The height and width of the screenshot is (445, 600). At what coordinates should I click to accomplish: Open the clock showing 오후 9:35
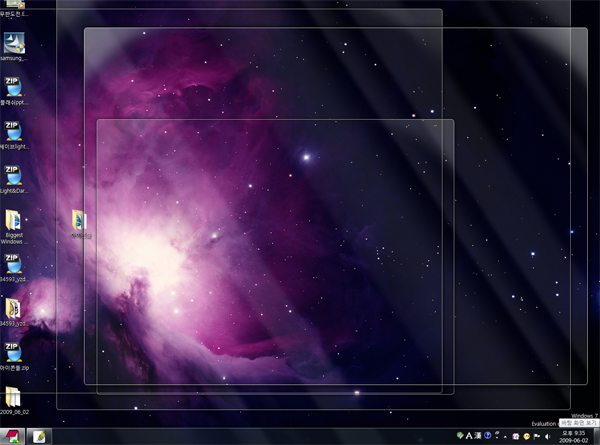click(x=574, y=437)
